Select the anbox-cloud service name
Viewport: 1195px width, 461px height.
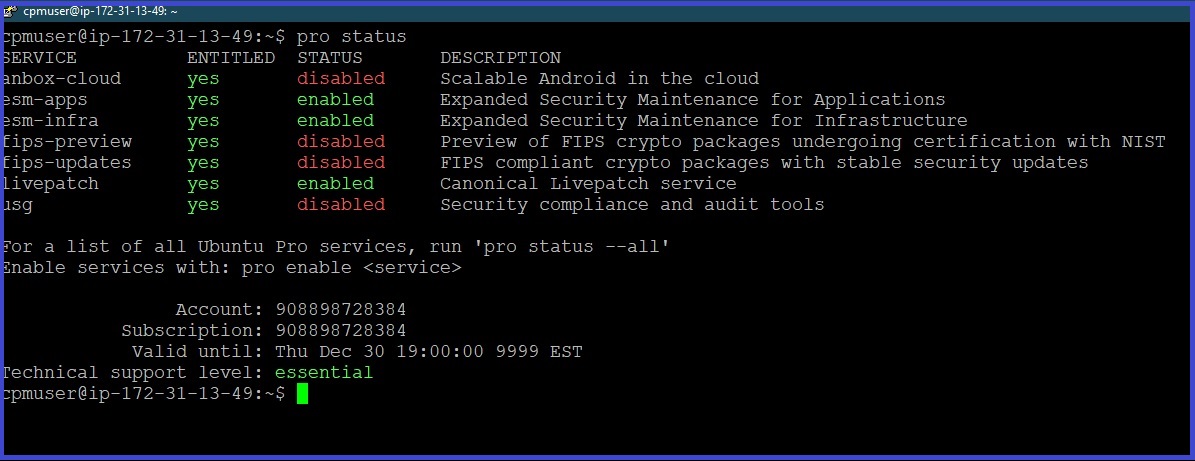click(x=62, y=78)
